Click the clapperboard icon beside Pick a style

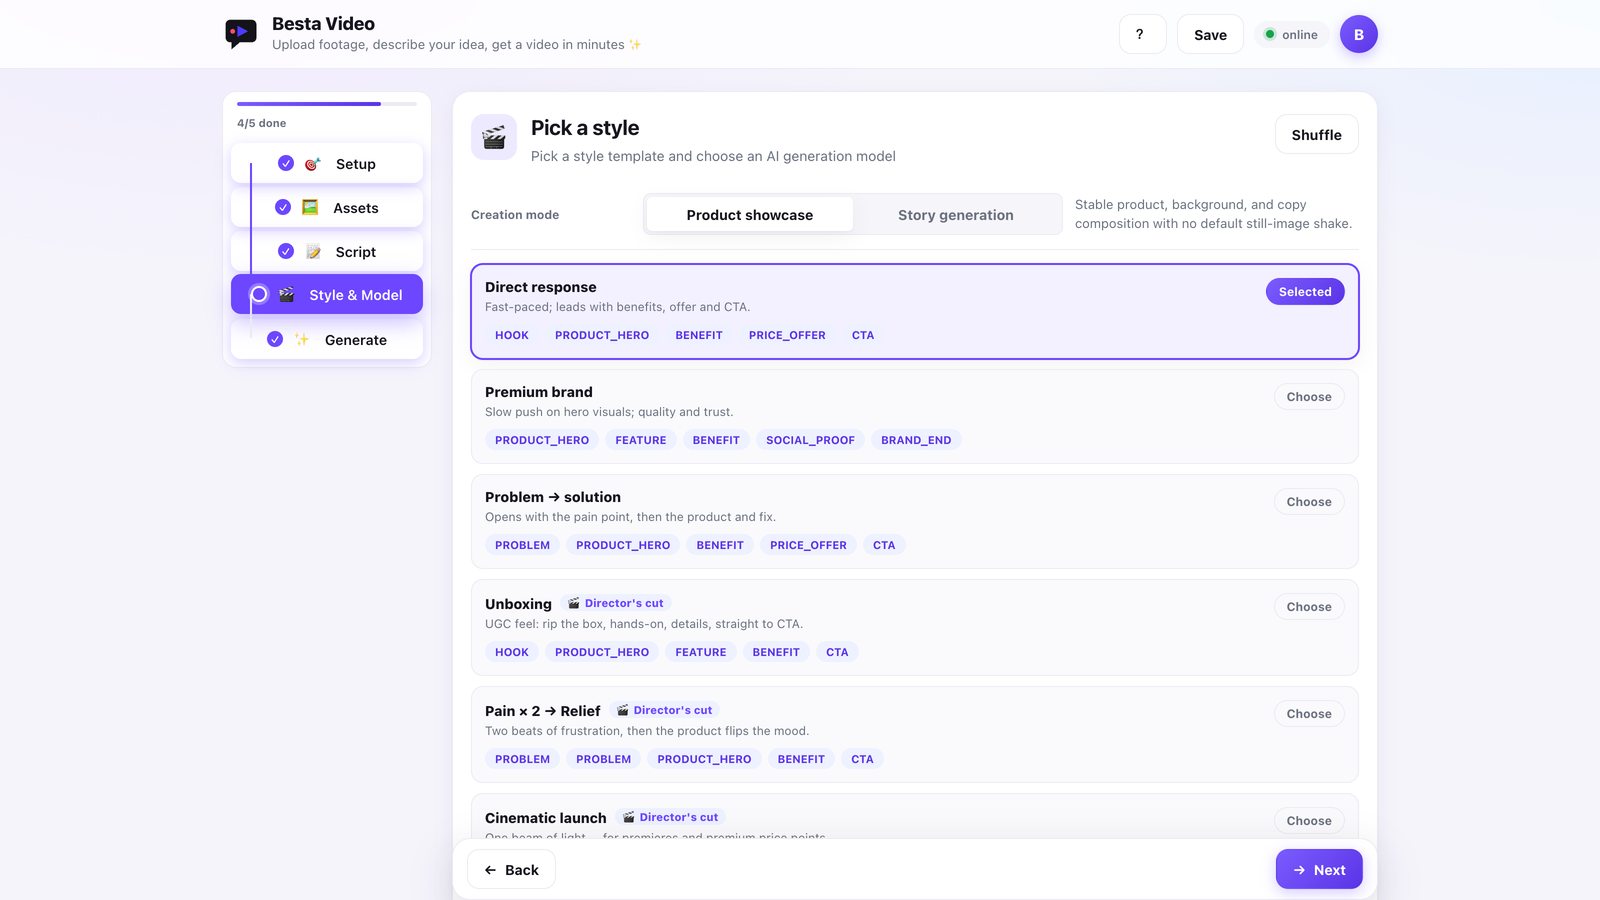point(494,137)
